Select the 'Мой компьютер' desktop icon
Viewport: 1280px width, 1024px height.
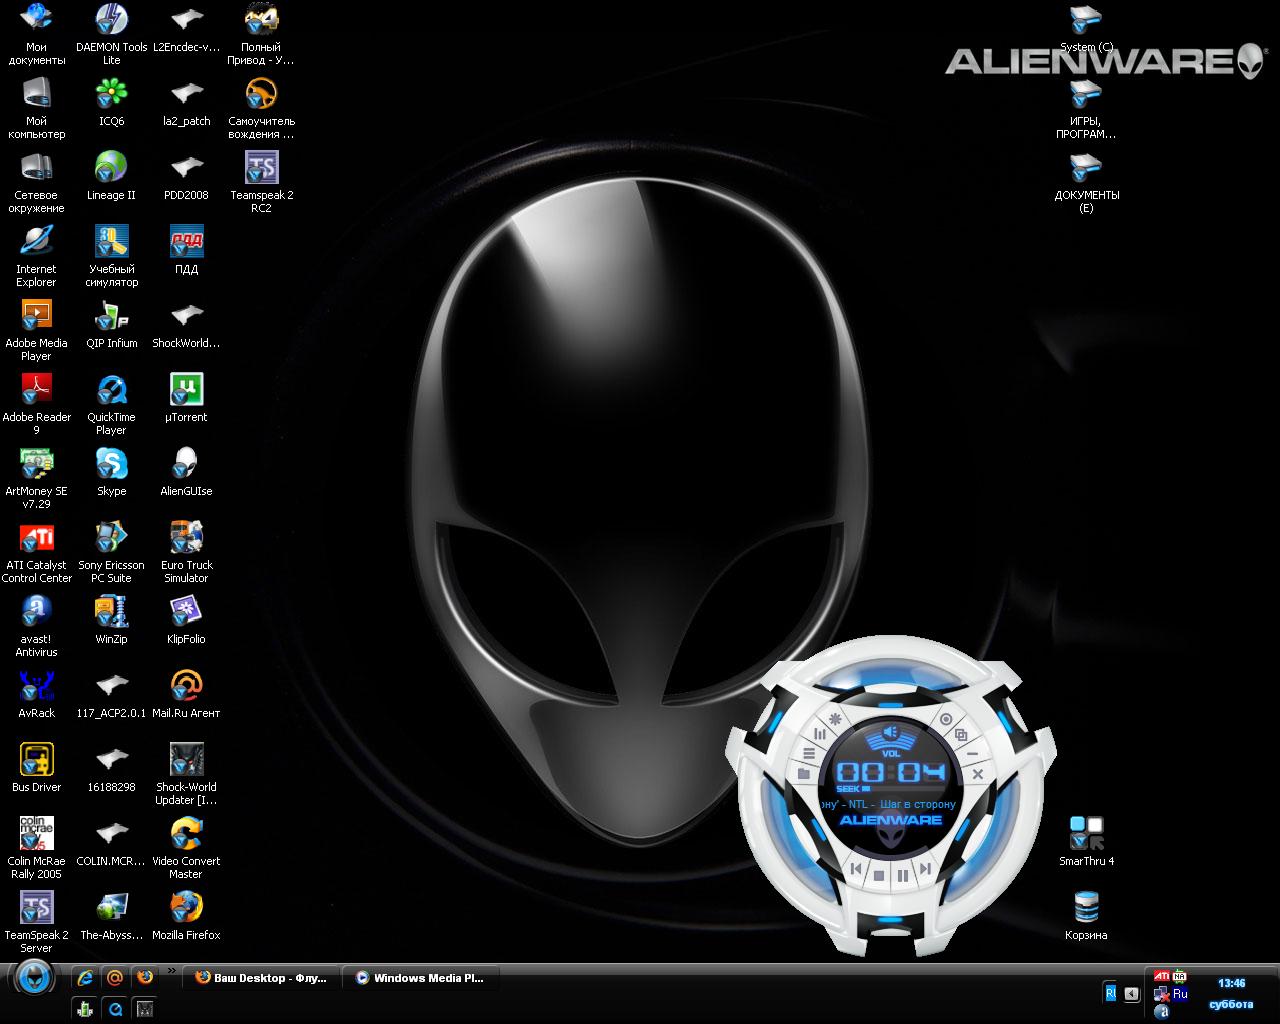click(x=37, y=108)
